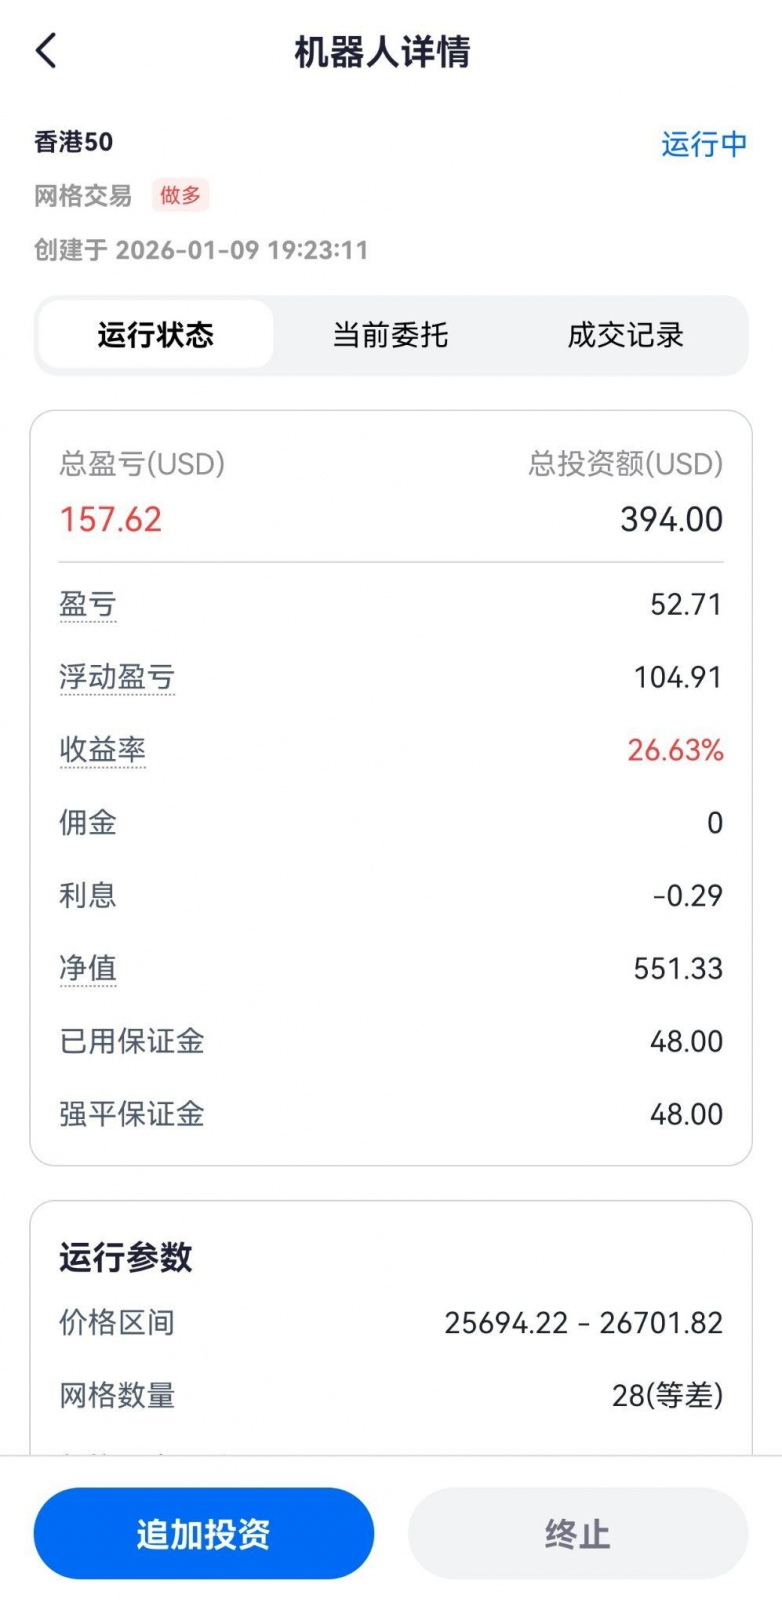
Task: Tap the underlined 收益率 label
Action: 103,750
